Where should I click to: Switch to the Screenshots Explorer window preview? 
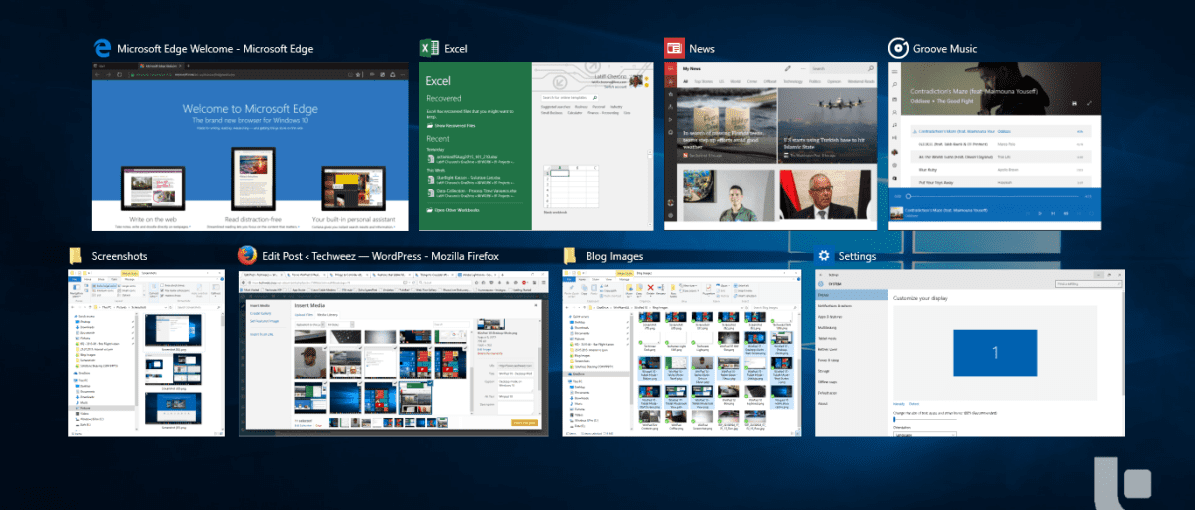(x=146, y=353)
